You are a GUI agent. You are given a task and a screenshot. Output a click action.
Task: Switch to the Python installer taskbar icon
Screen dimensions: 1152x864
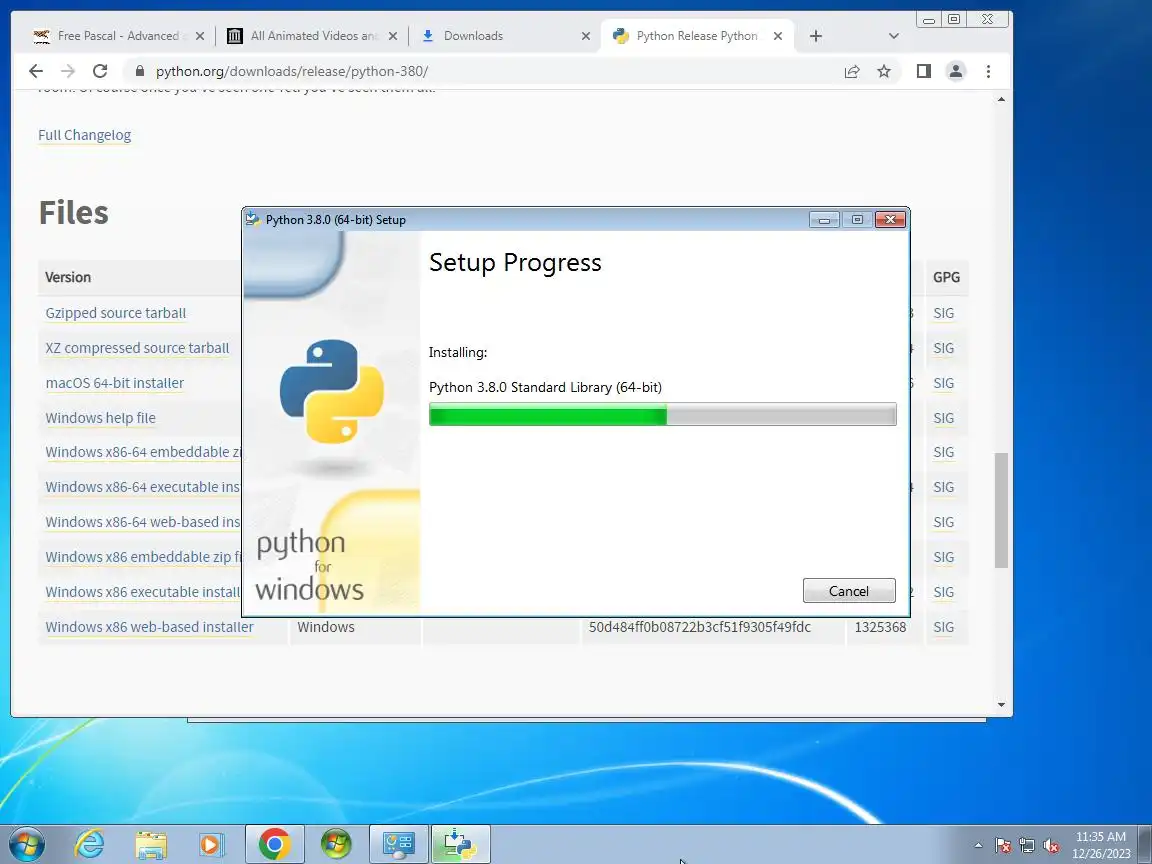461,844
